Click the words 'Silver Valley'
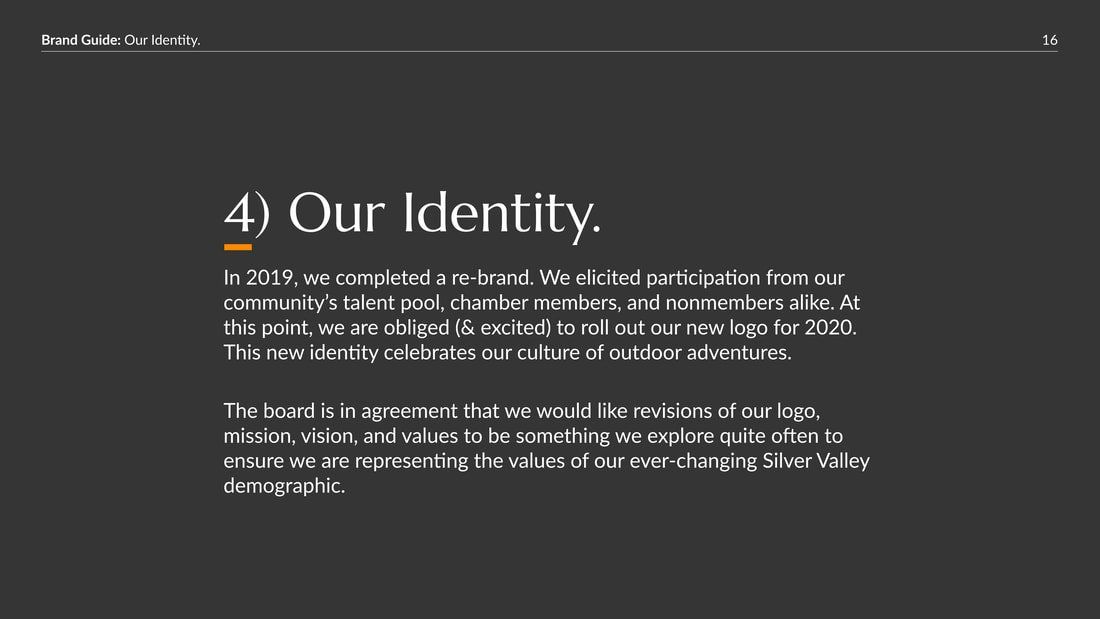This screenshot has width=1100, height=619. click(x=816, y=461)
